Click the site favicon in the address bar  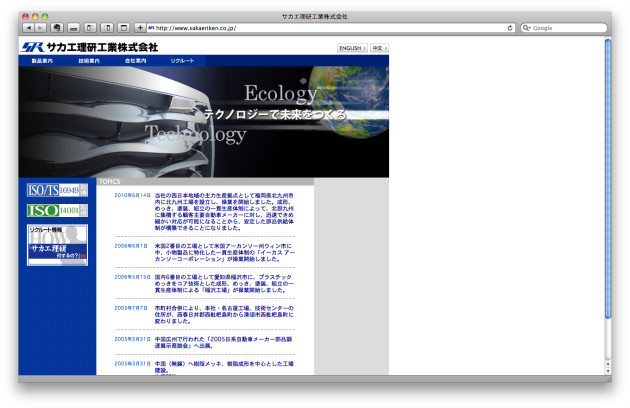(x=151, y=28)
